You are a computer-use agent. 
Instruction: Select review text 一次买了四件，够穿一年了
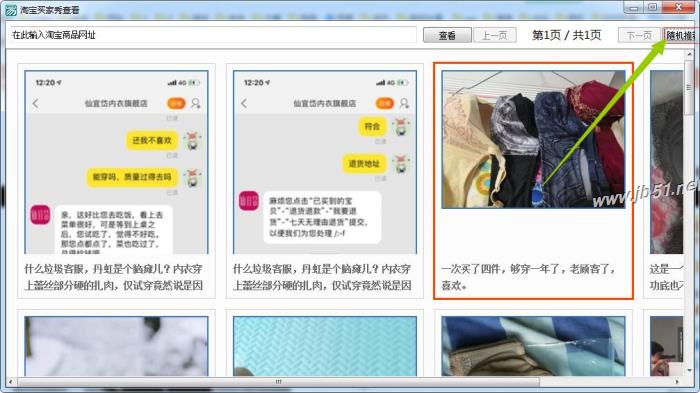pyautogui.click(x=528, y=277)
